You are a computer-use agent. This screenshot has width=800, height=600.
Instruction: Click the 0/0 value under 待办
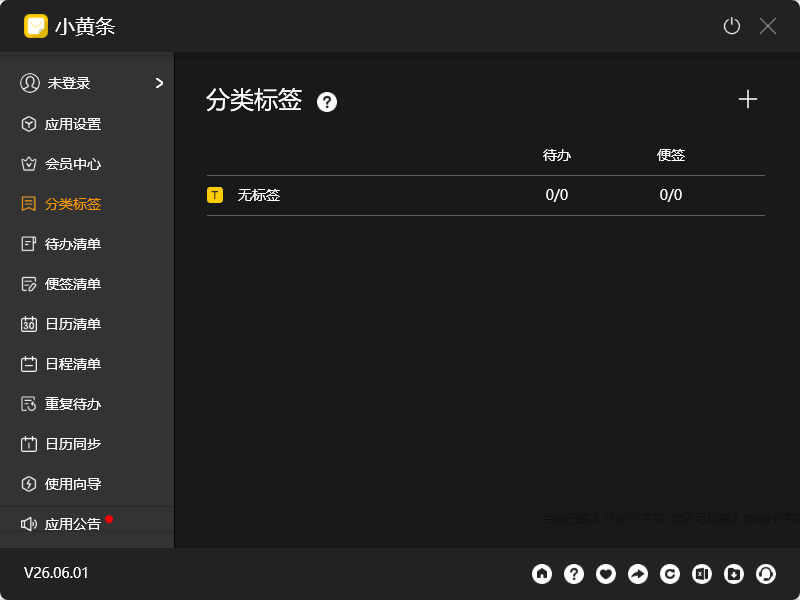click(557, 195)
